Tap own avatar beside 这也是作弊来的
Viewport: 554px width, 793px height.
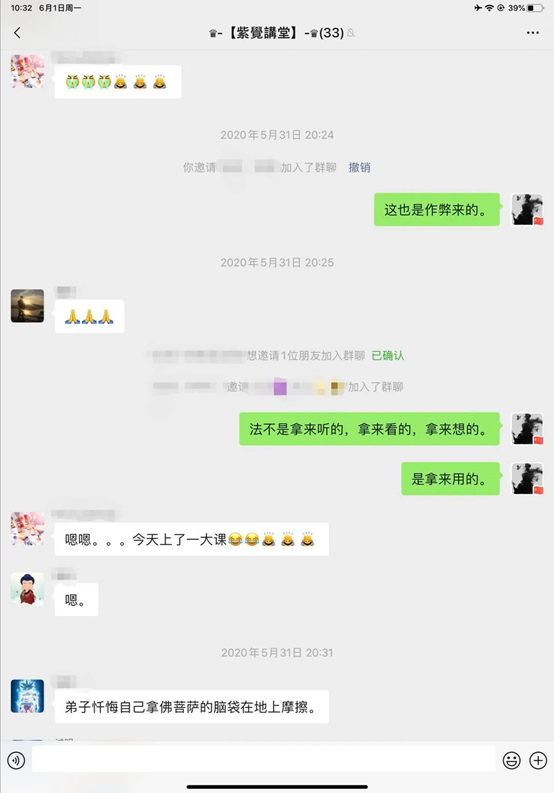[527, 209]
